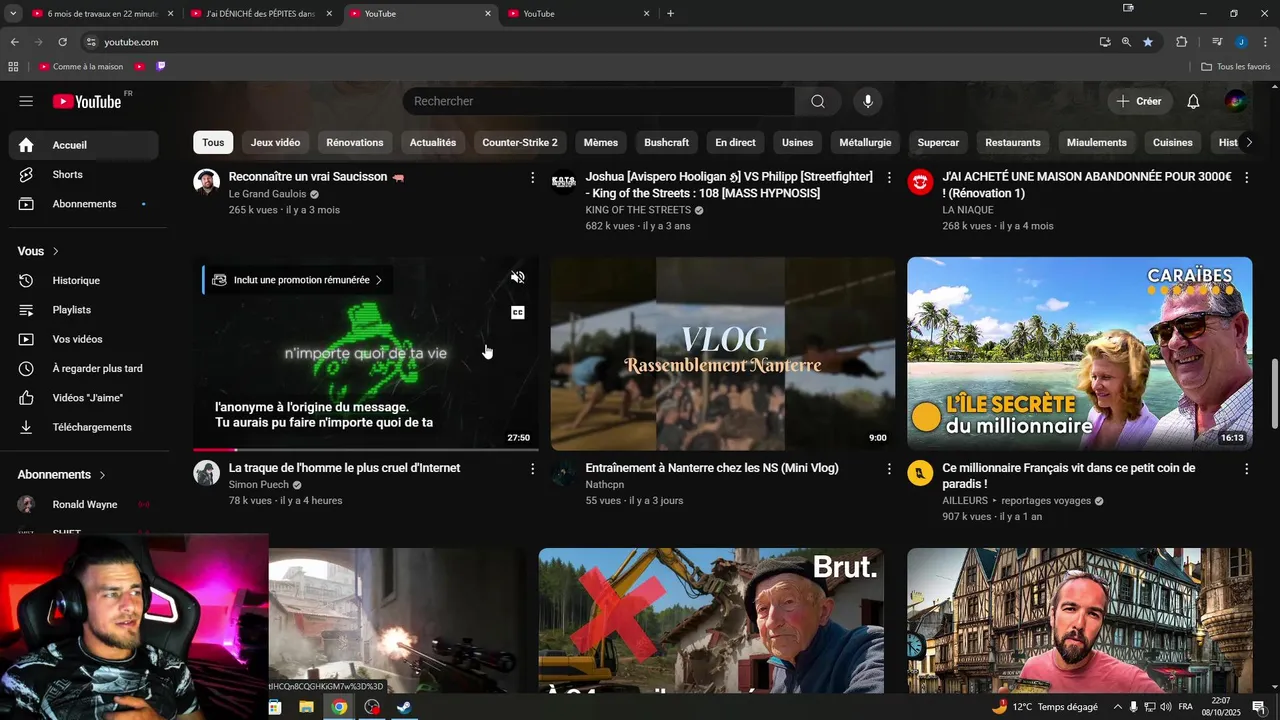Open 'L'île secrète du millionnaire' thumbnail

(x=1079, y=353)
